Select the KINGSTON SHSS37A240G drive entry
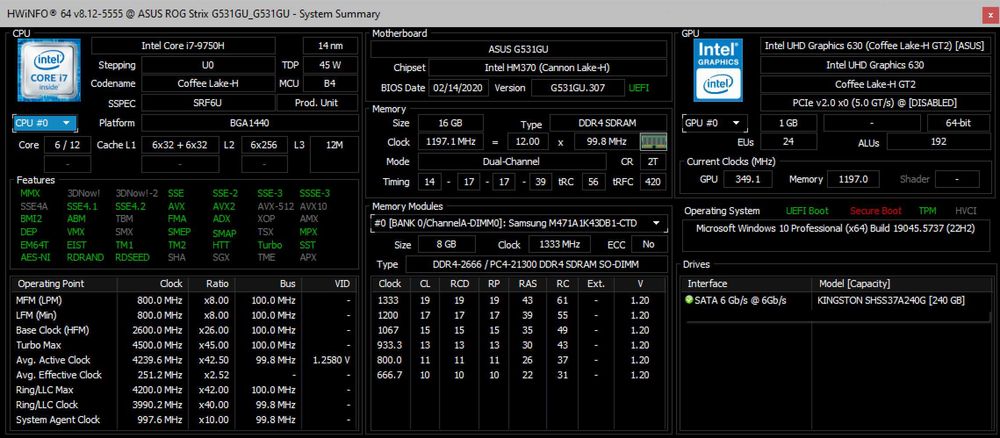This screenshot has width=1000, height=438. coord(890,300)
